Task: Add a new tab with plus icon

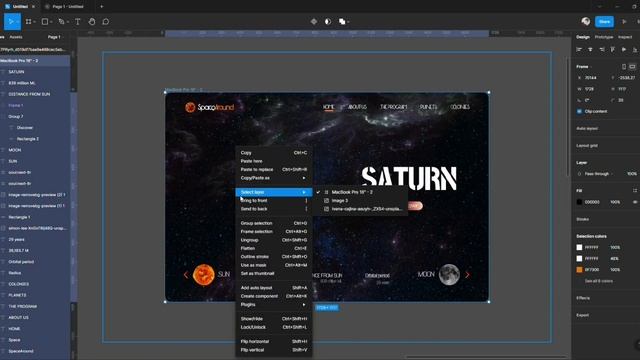Action: tap(102, 7)
